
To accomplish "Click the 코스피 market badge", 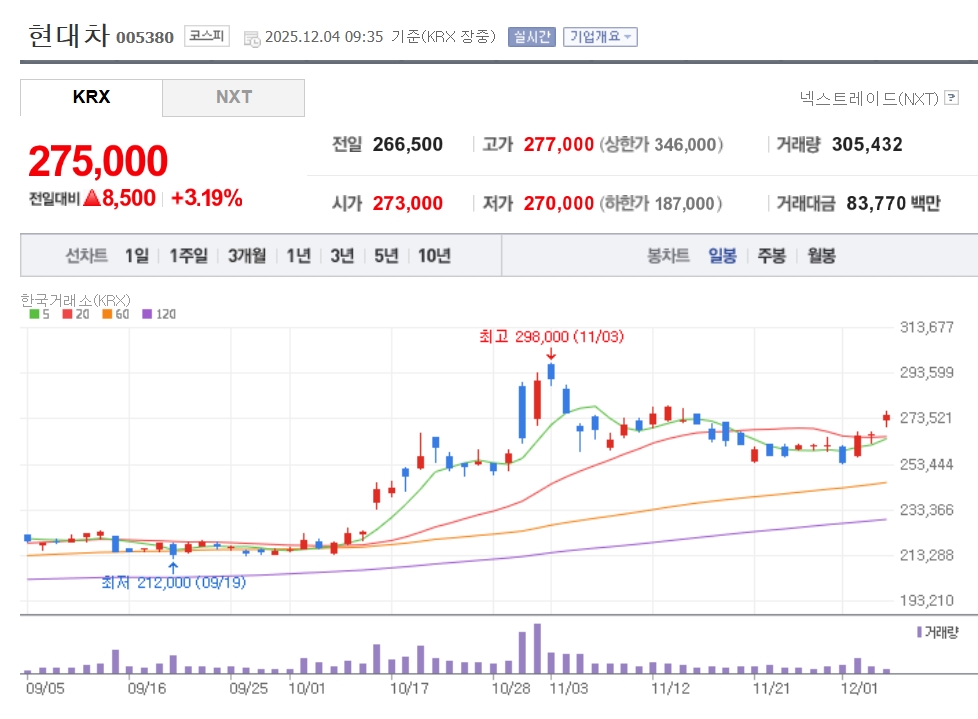I will pos(207,37).
